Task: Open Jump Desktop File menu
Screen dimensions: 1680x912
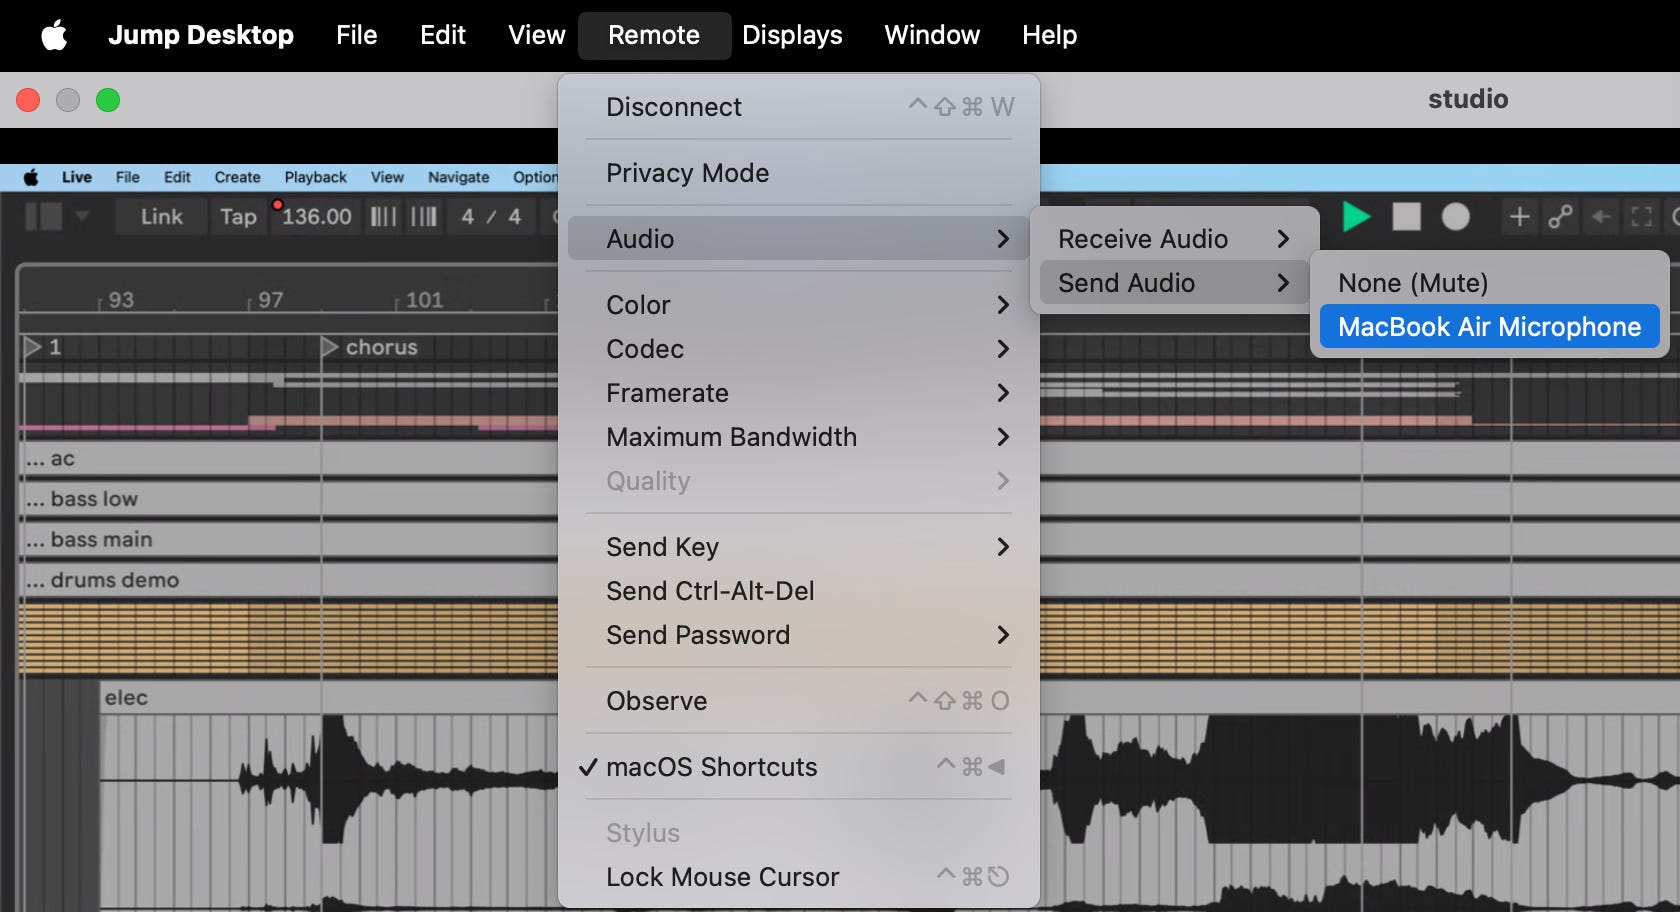Action: (x=357, y=36)
